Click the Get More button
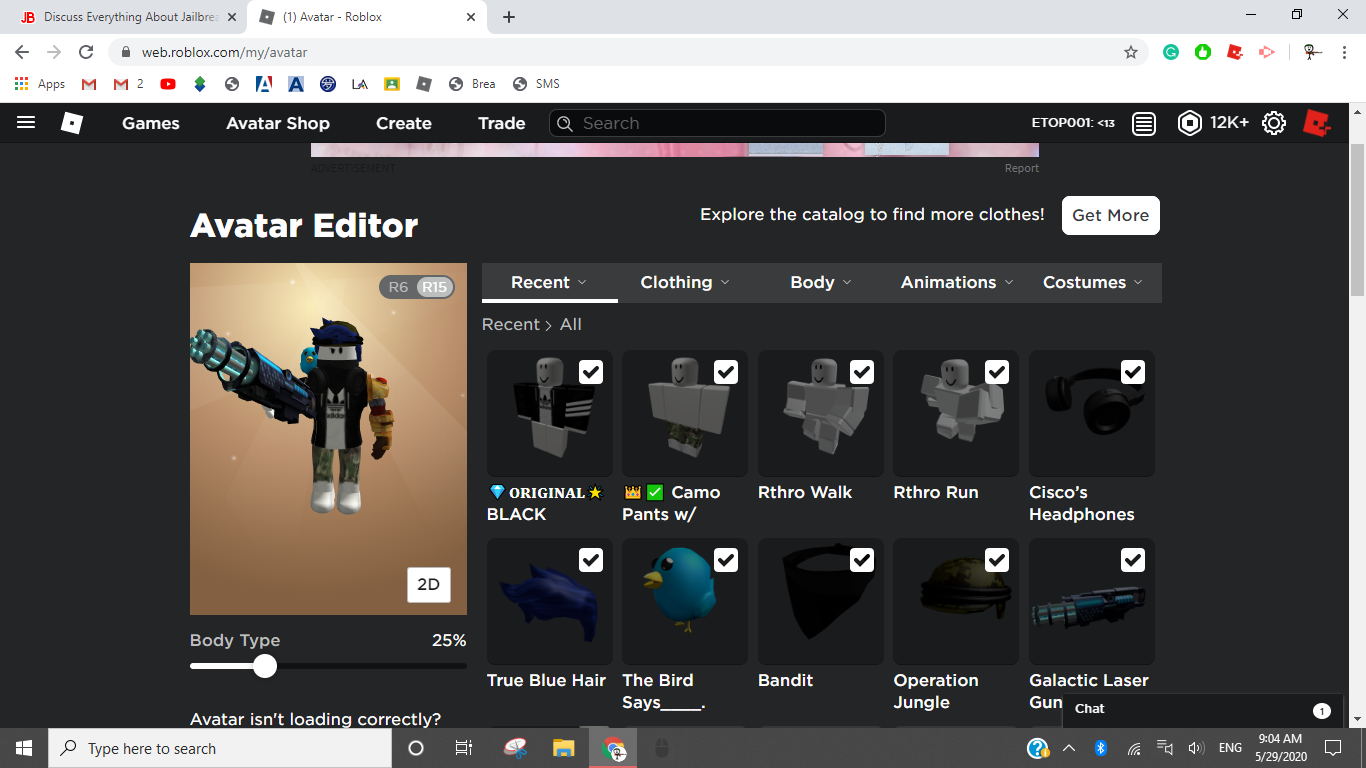 click(x=1110, y=215)
